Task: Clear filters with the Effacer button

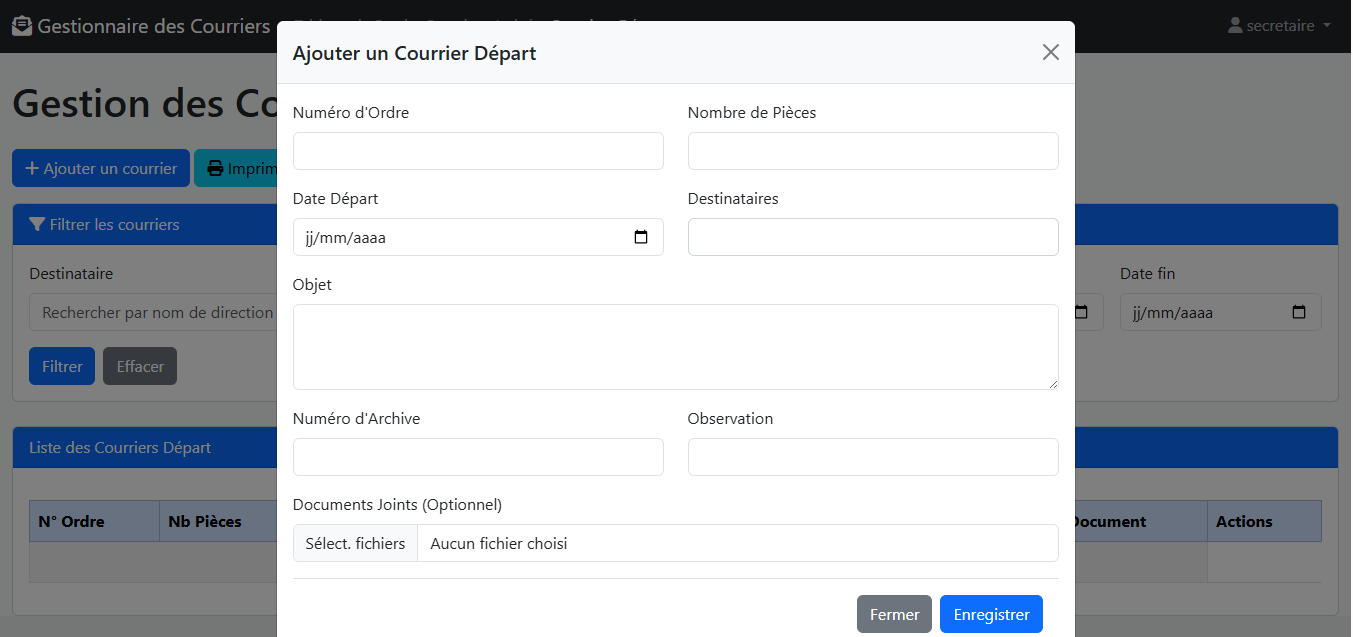Action: point(140,366)
